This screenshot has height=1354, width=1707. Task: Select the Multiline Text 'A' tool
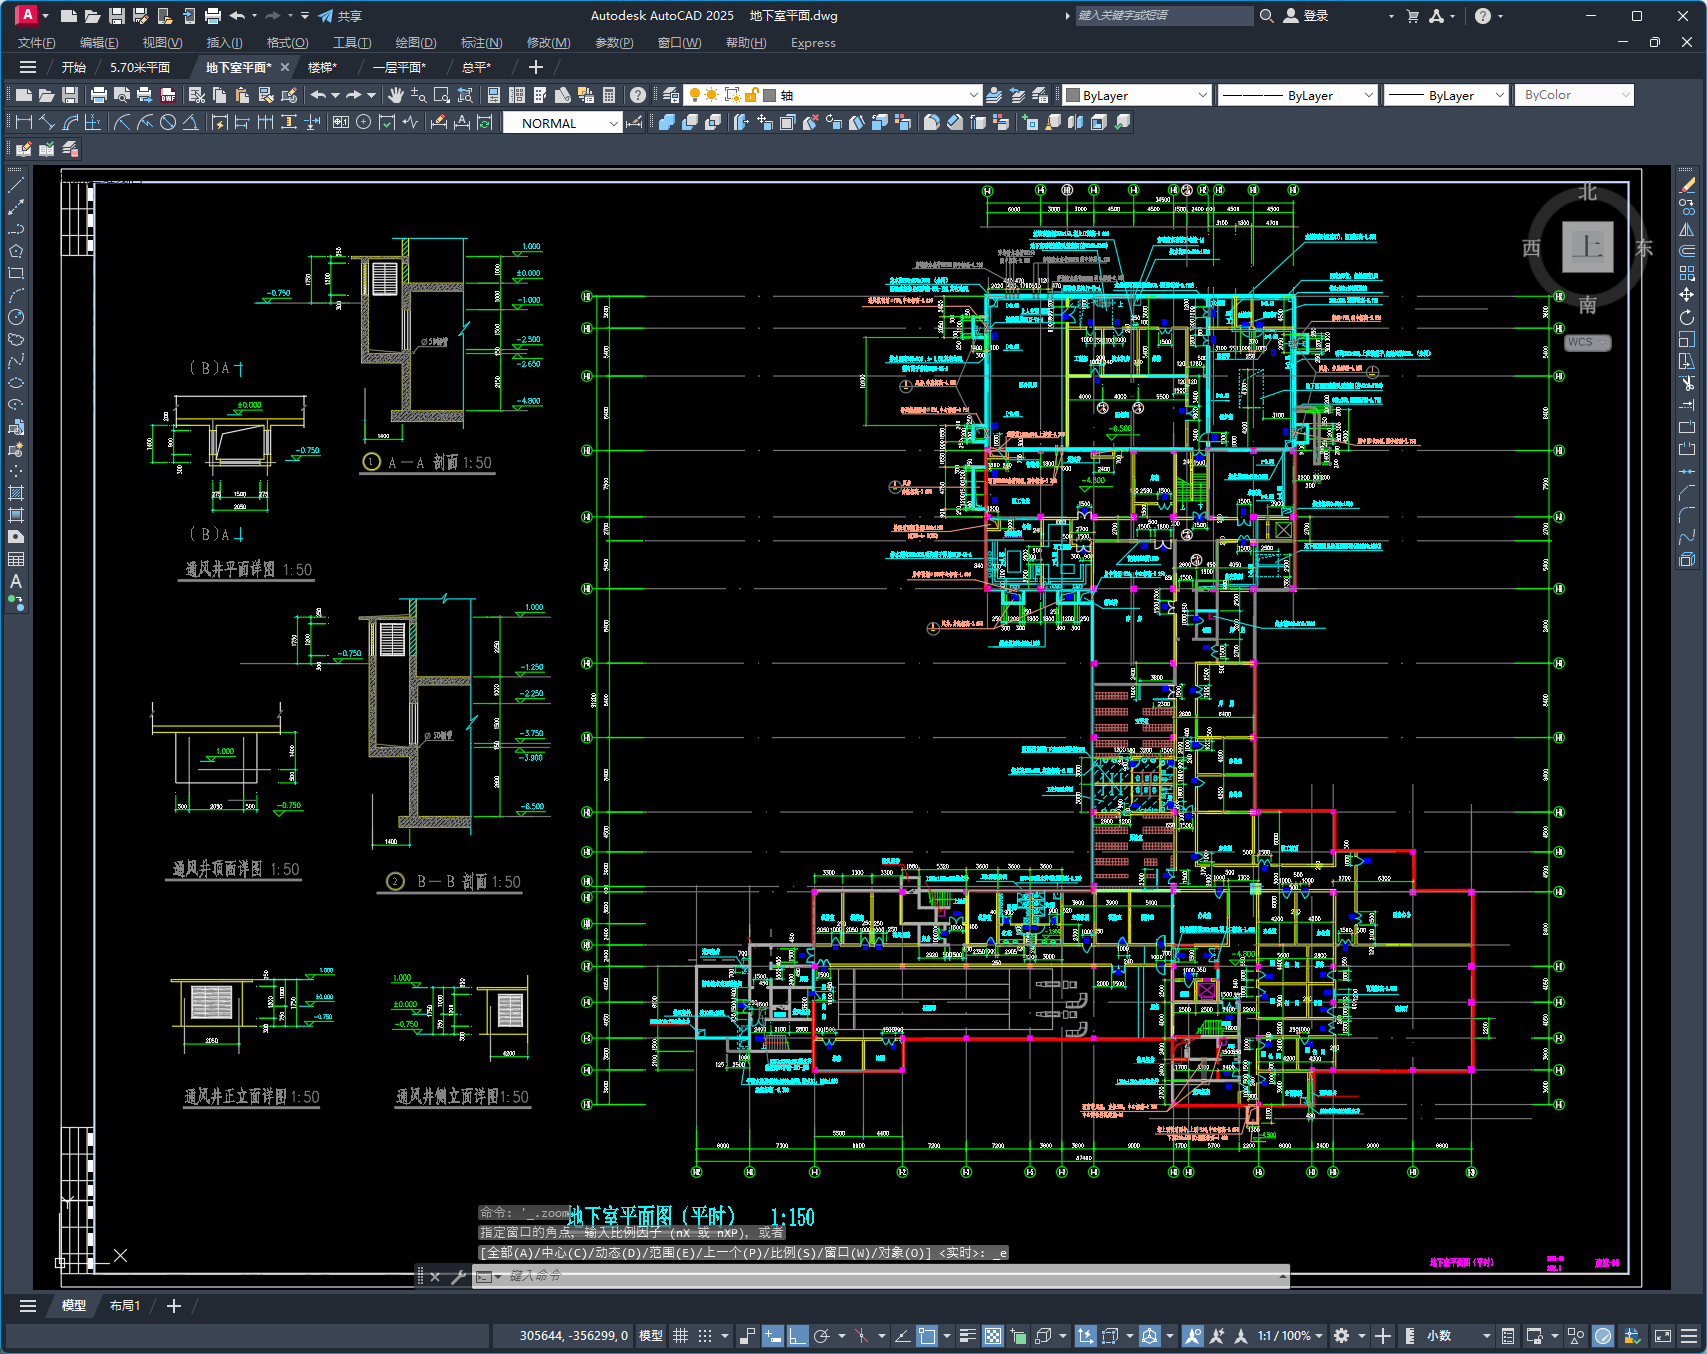tap(16, 581)
